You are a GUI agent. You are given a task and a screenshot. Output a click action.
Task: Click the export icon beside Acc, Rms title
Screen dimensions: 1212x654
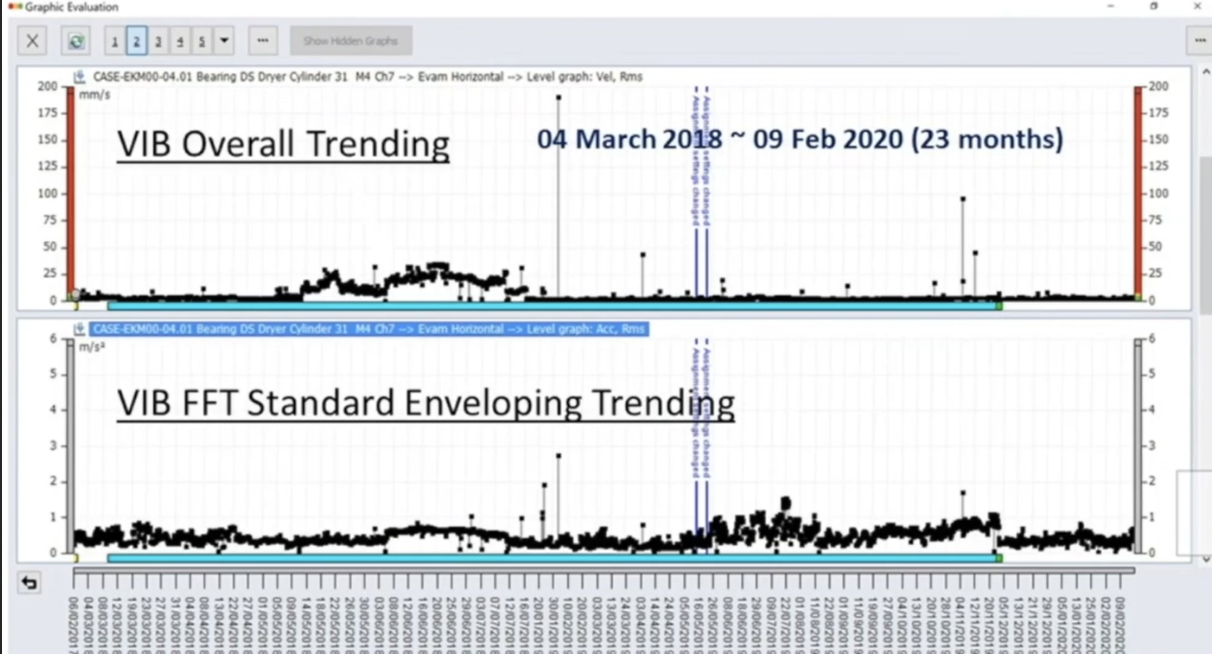79,329
